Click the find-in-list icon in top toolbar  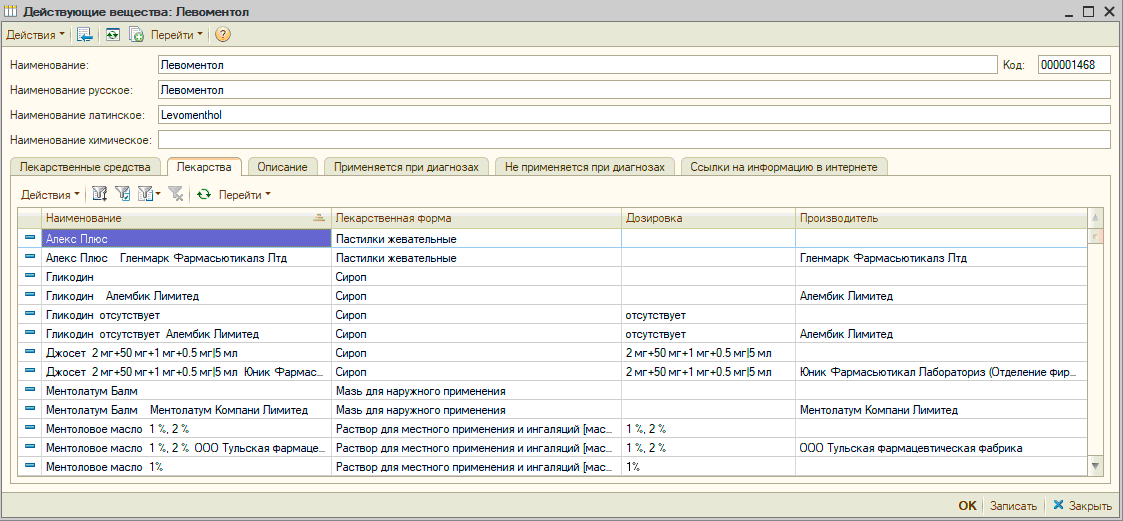point(85,34)
